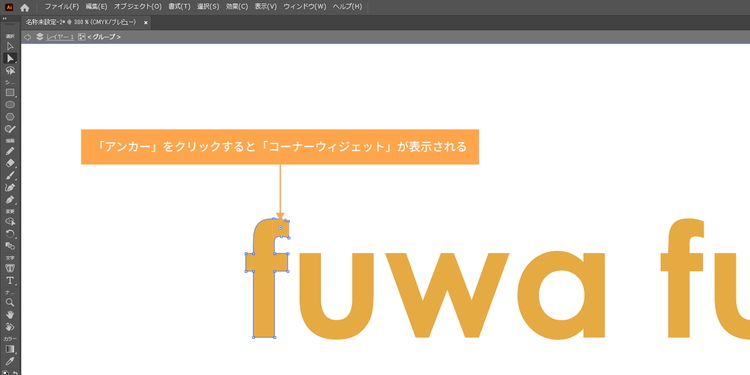750x375 pixels.
Task: Click the letter u after the first f
Action: click(x=336, y=296)
